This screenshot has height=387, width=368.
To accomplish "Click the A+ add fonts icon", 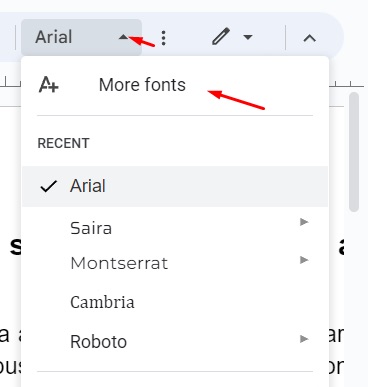I will 49,85.
